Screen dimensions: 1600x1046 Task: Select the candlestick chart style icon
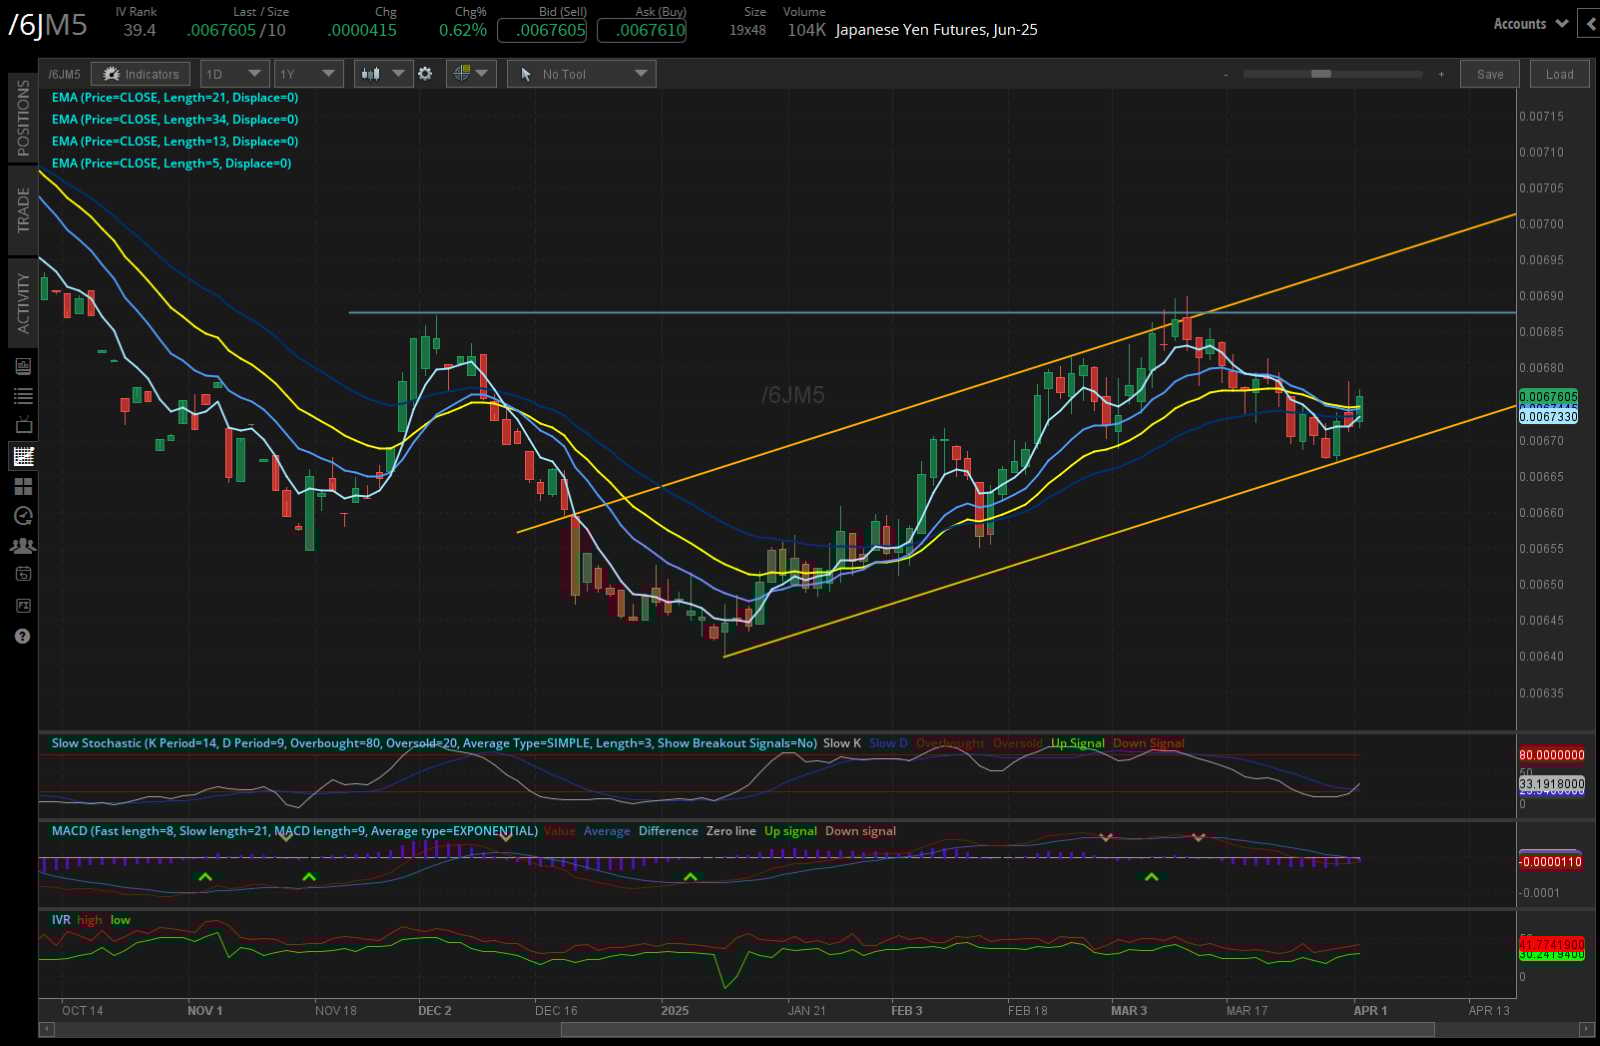click(x=371, y=72)
